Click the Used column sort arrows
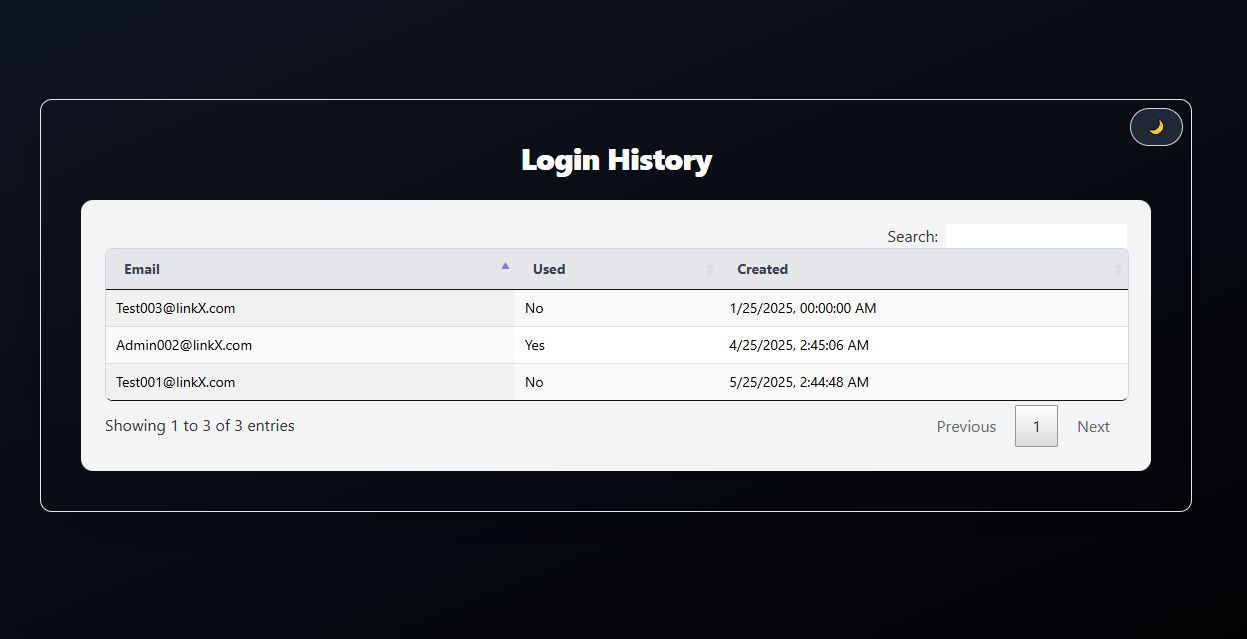 [709, 269]
